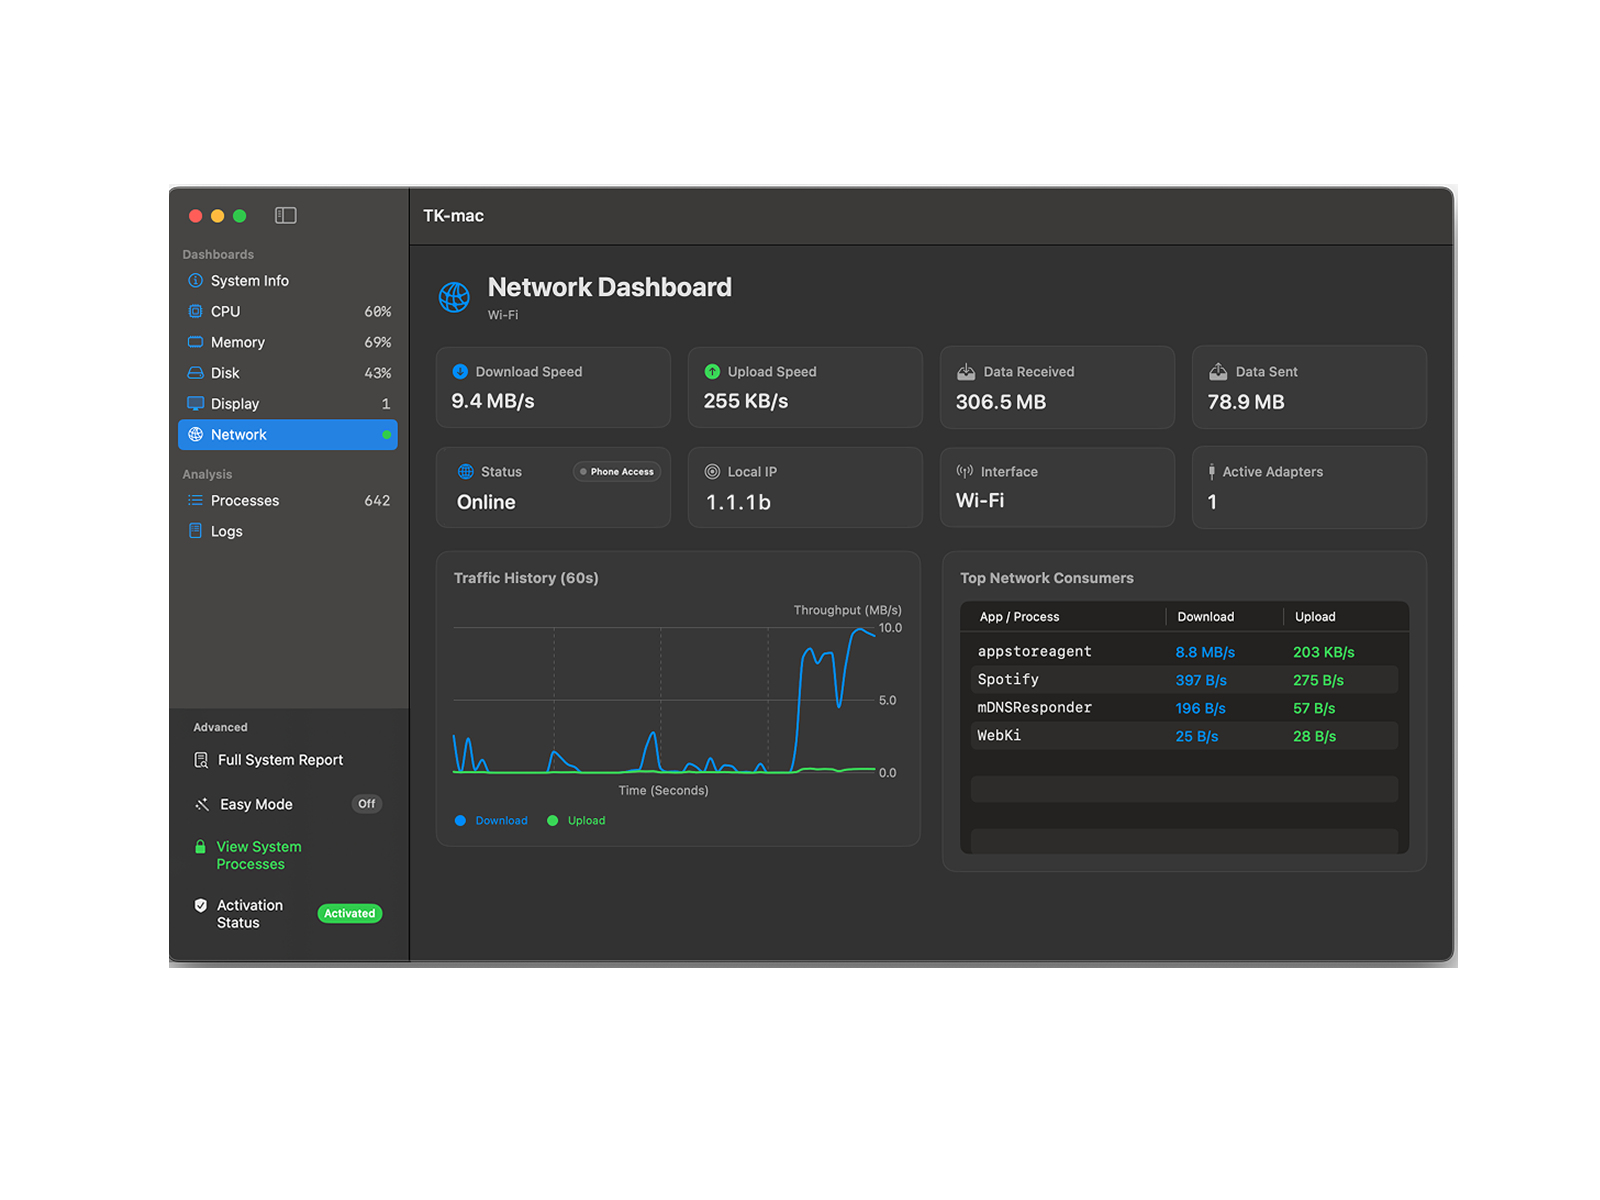Screen dimensions: 1600x1200
Task: Open the CPU dashboard
Action: point(288,311)
